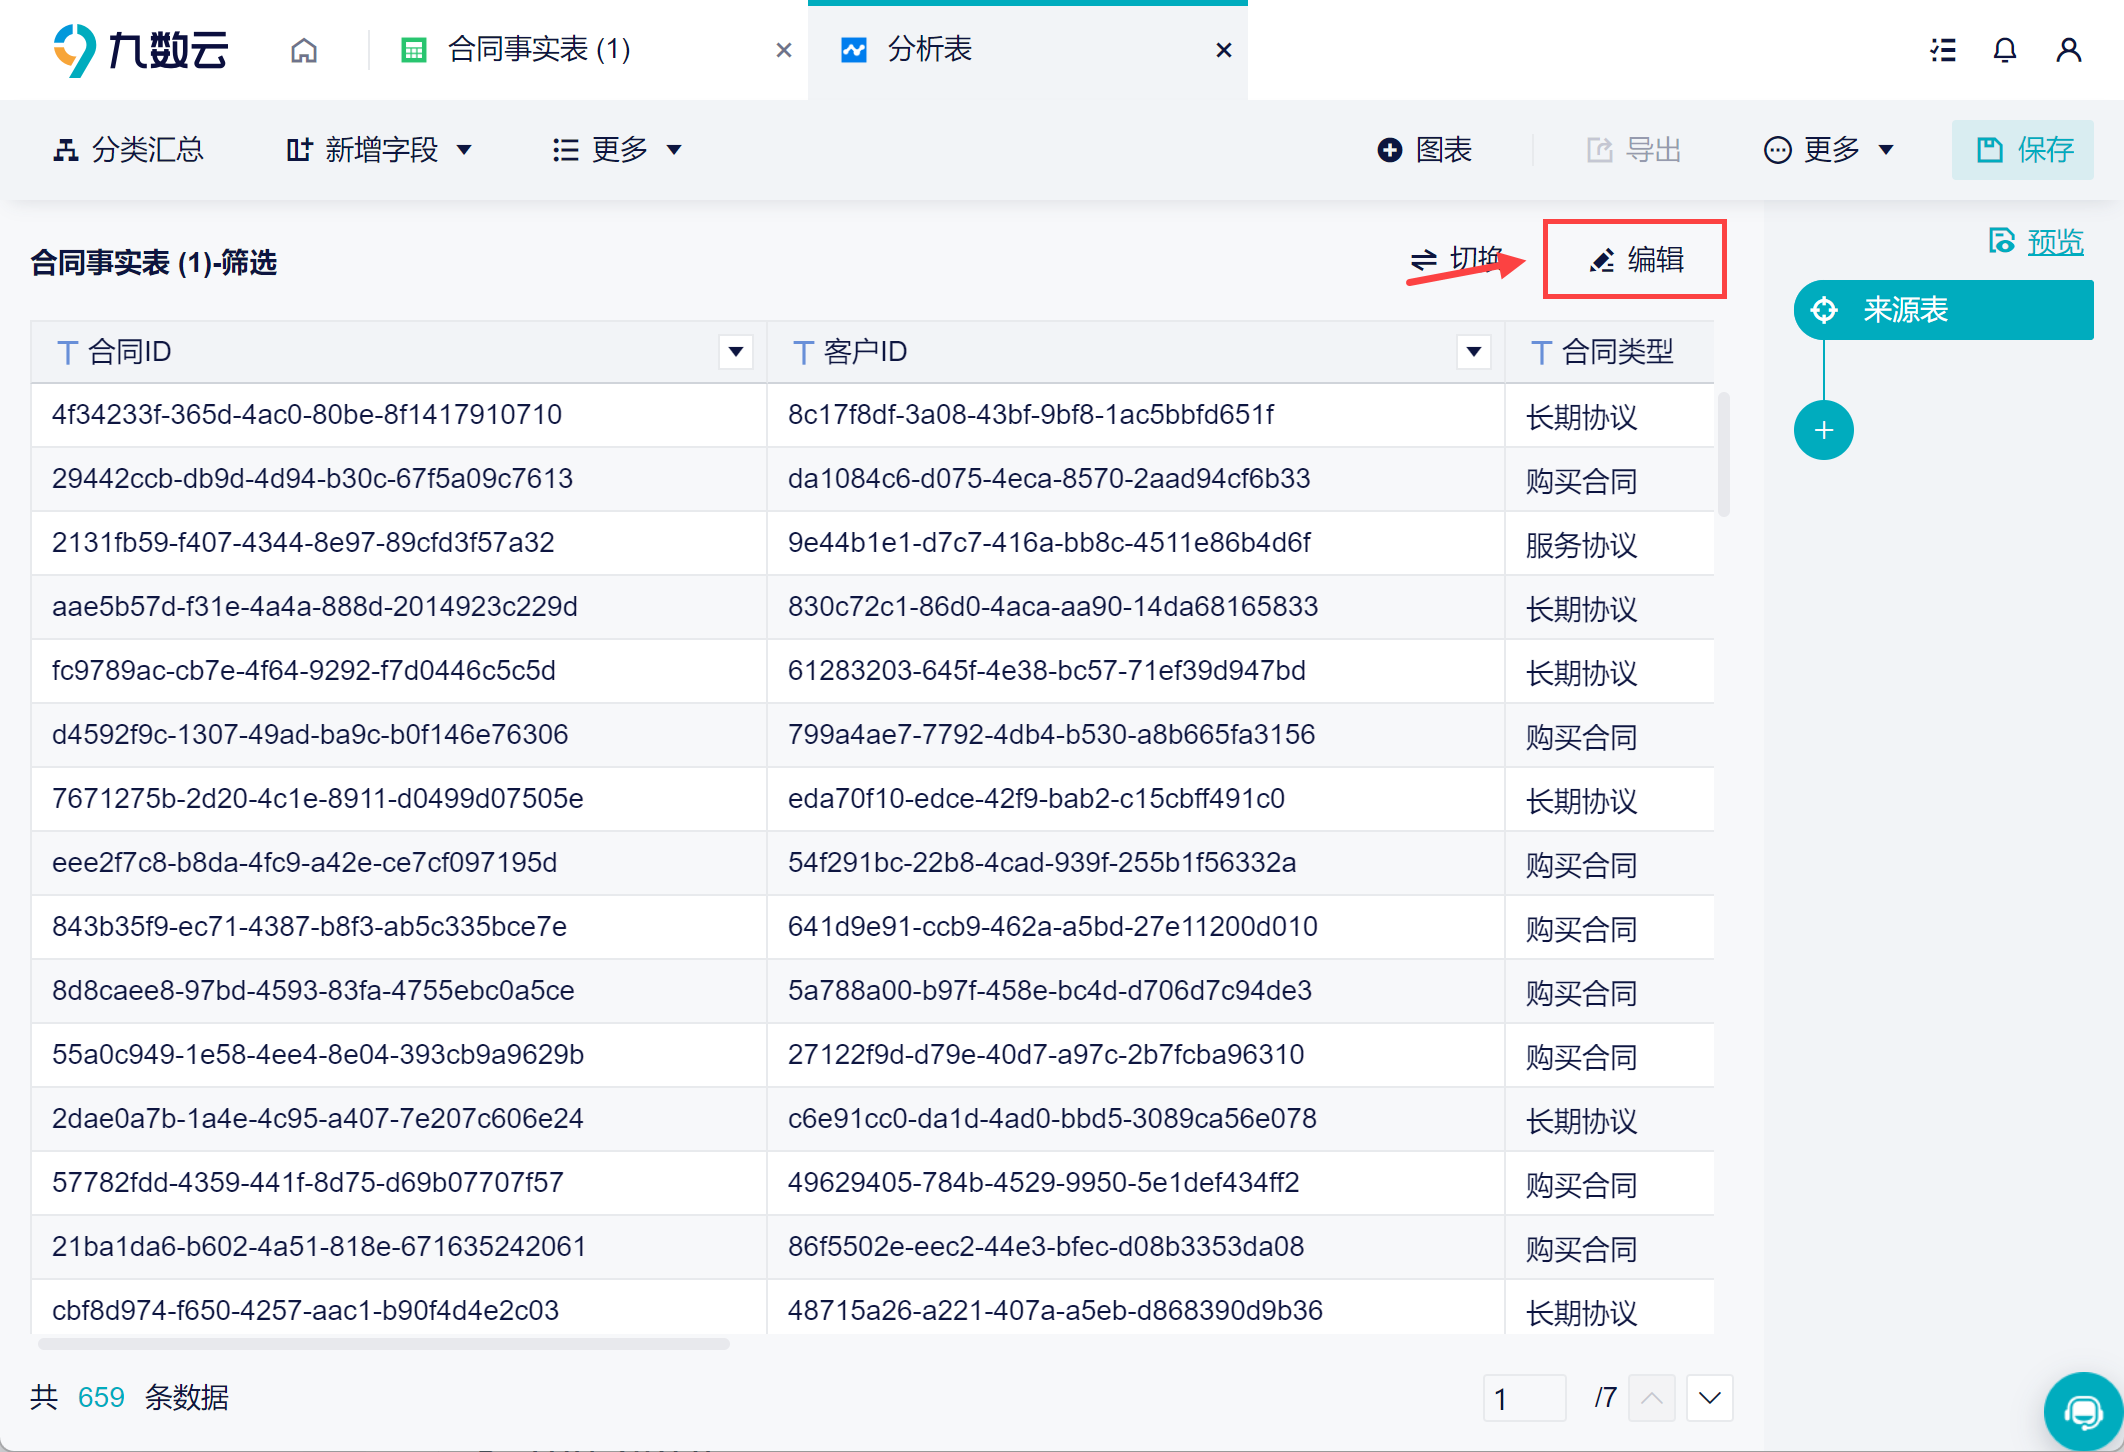This screenshot has width=2124, height=1452.
Task: Go to the home page icon
Action: [304, 50]
